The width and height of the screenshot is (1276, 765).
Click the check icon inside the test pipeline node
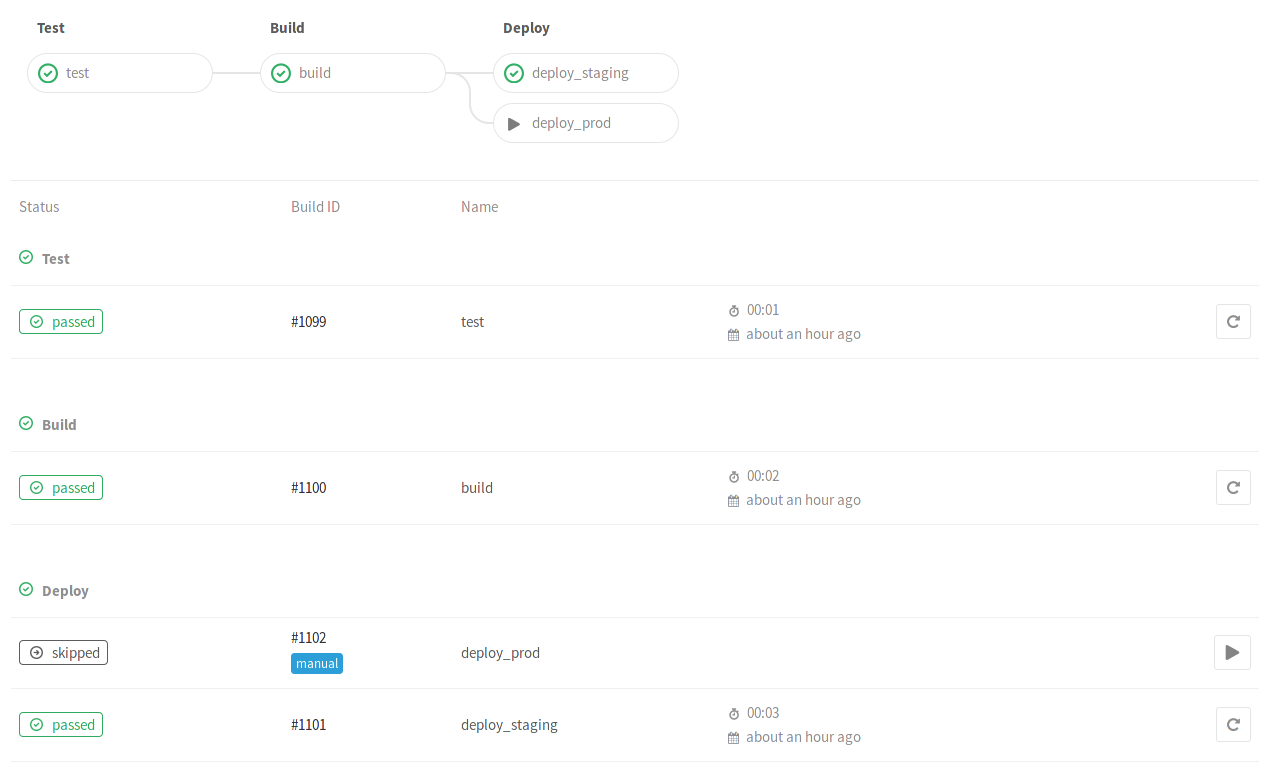[x=47, y=72]
